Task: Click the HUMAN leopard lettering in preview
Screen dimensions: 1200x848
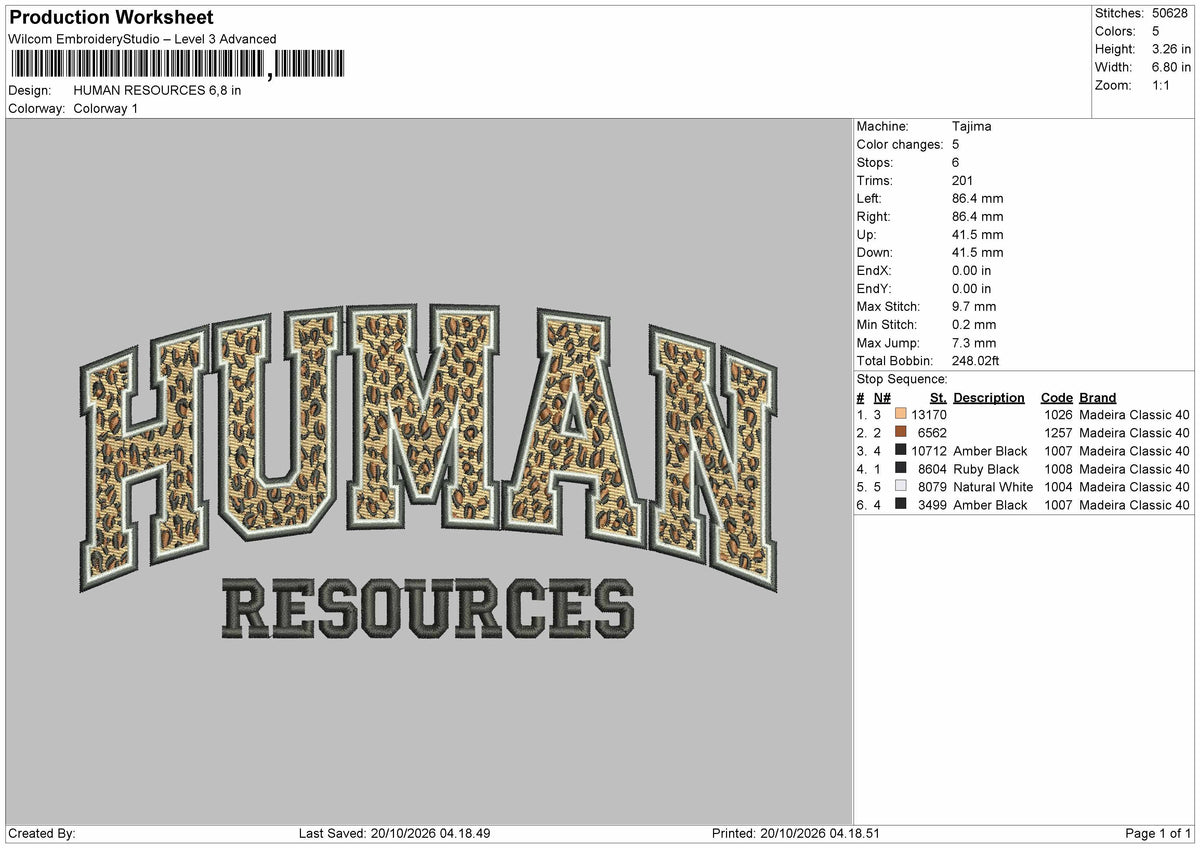Action: click(428, 447)
